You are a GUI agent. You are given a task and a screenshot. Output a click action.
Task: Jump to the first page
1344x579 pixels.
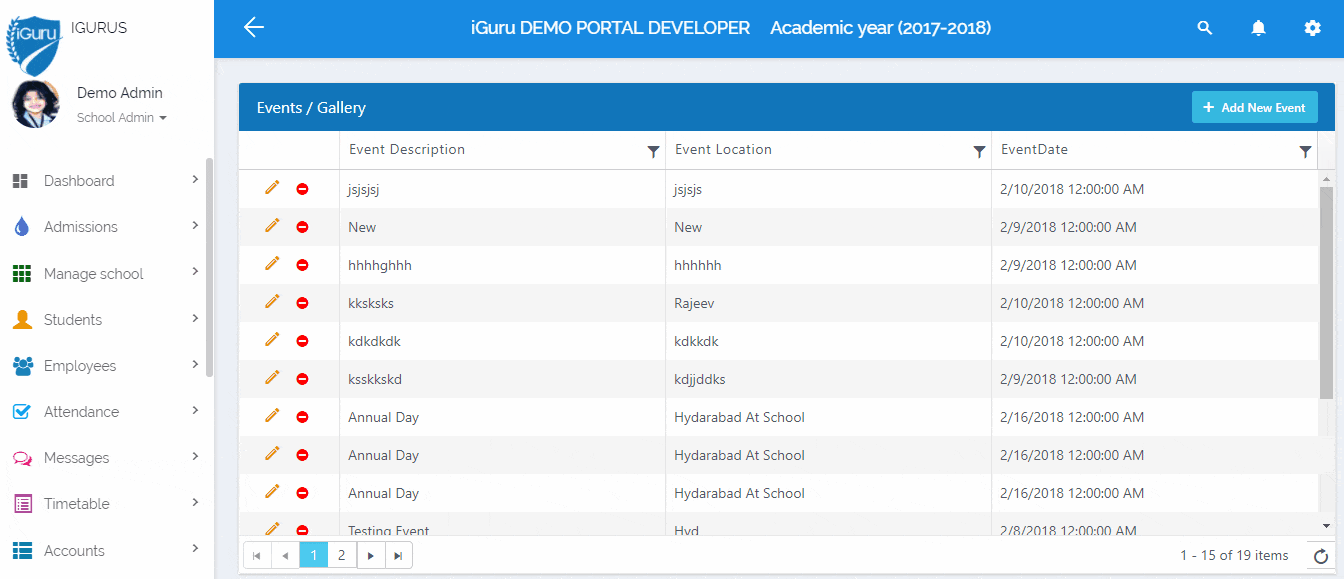click(x=257, y=555)
